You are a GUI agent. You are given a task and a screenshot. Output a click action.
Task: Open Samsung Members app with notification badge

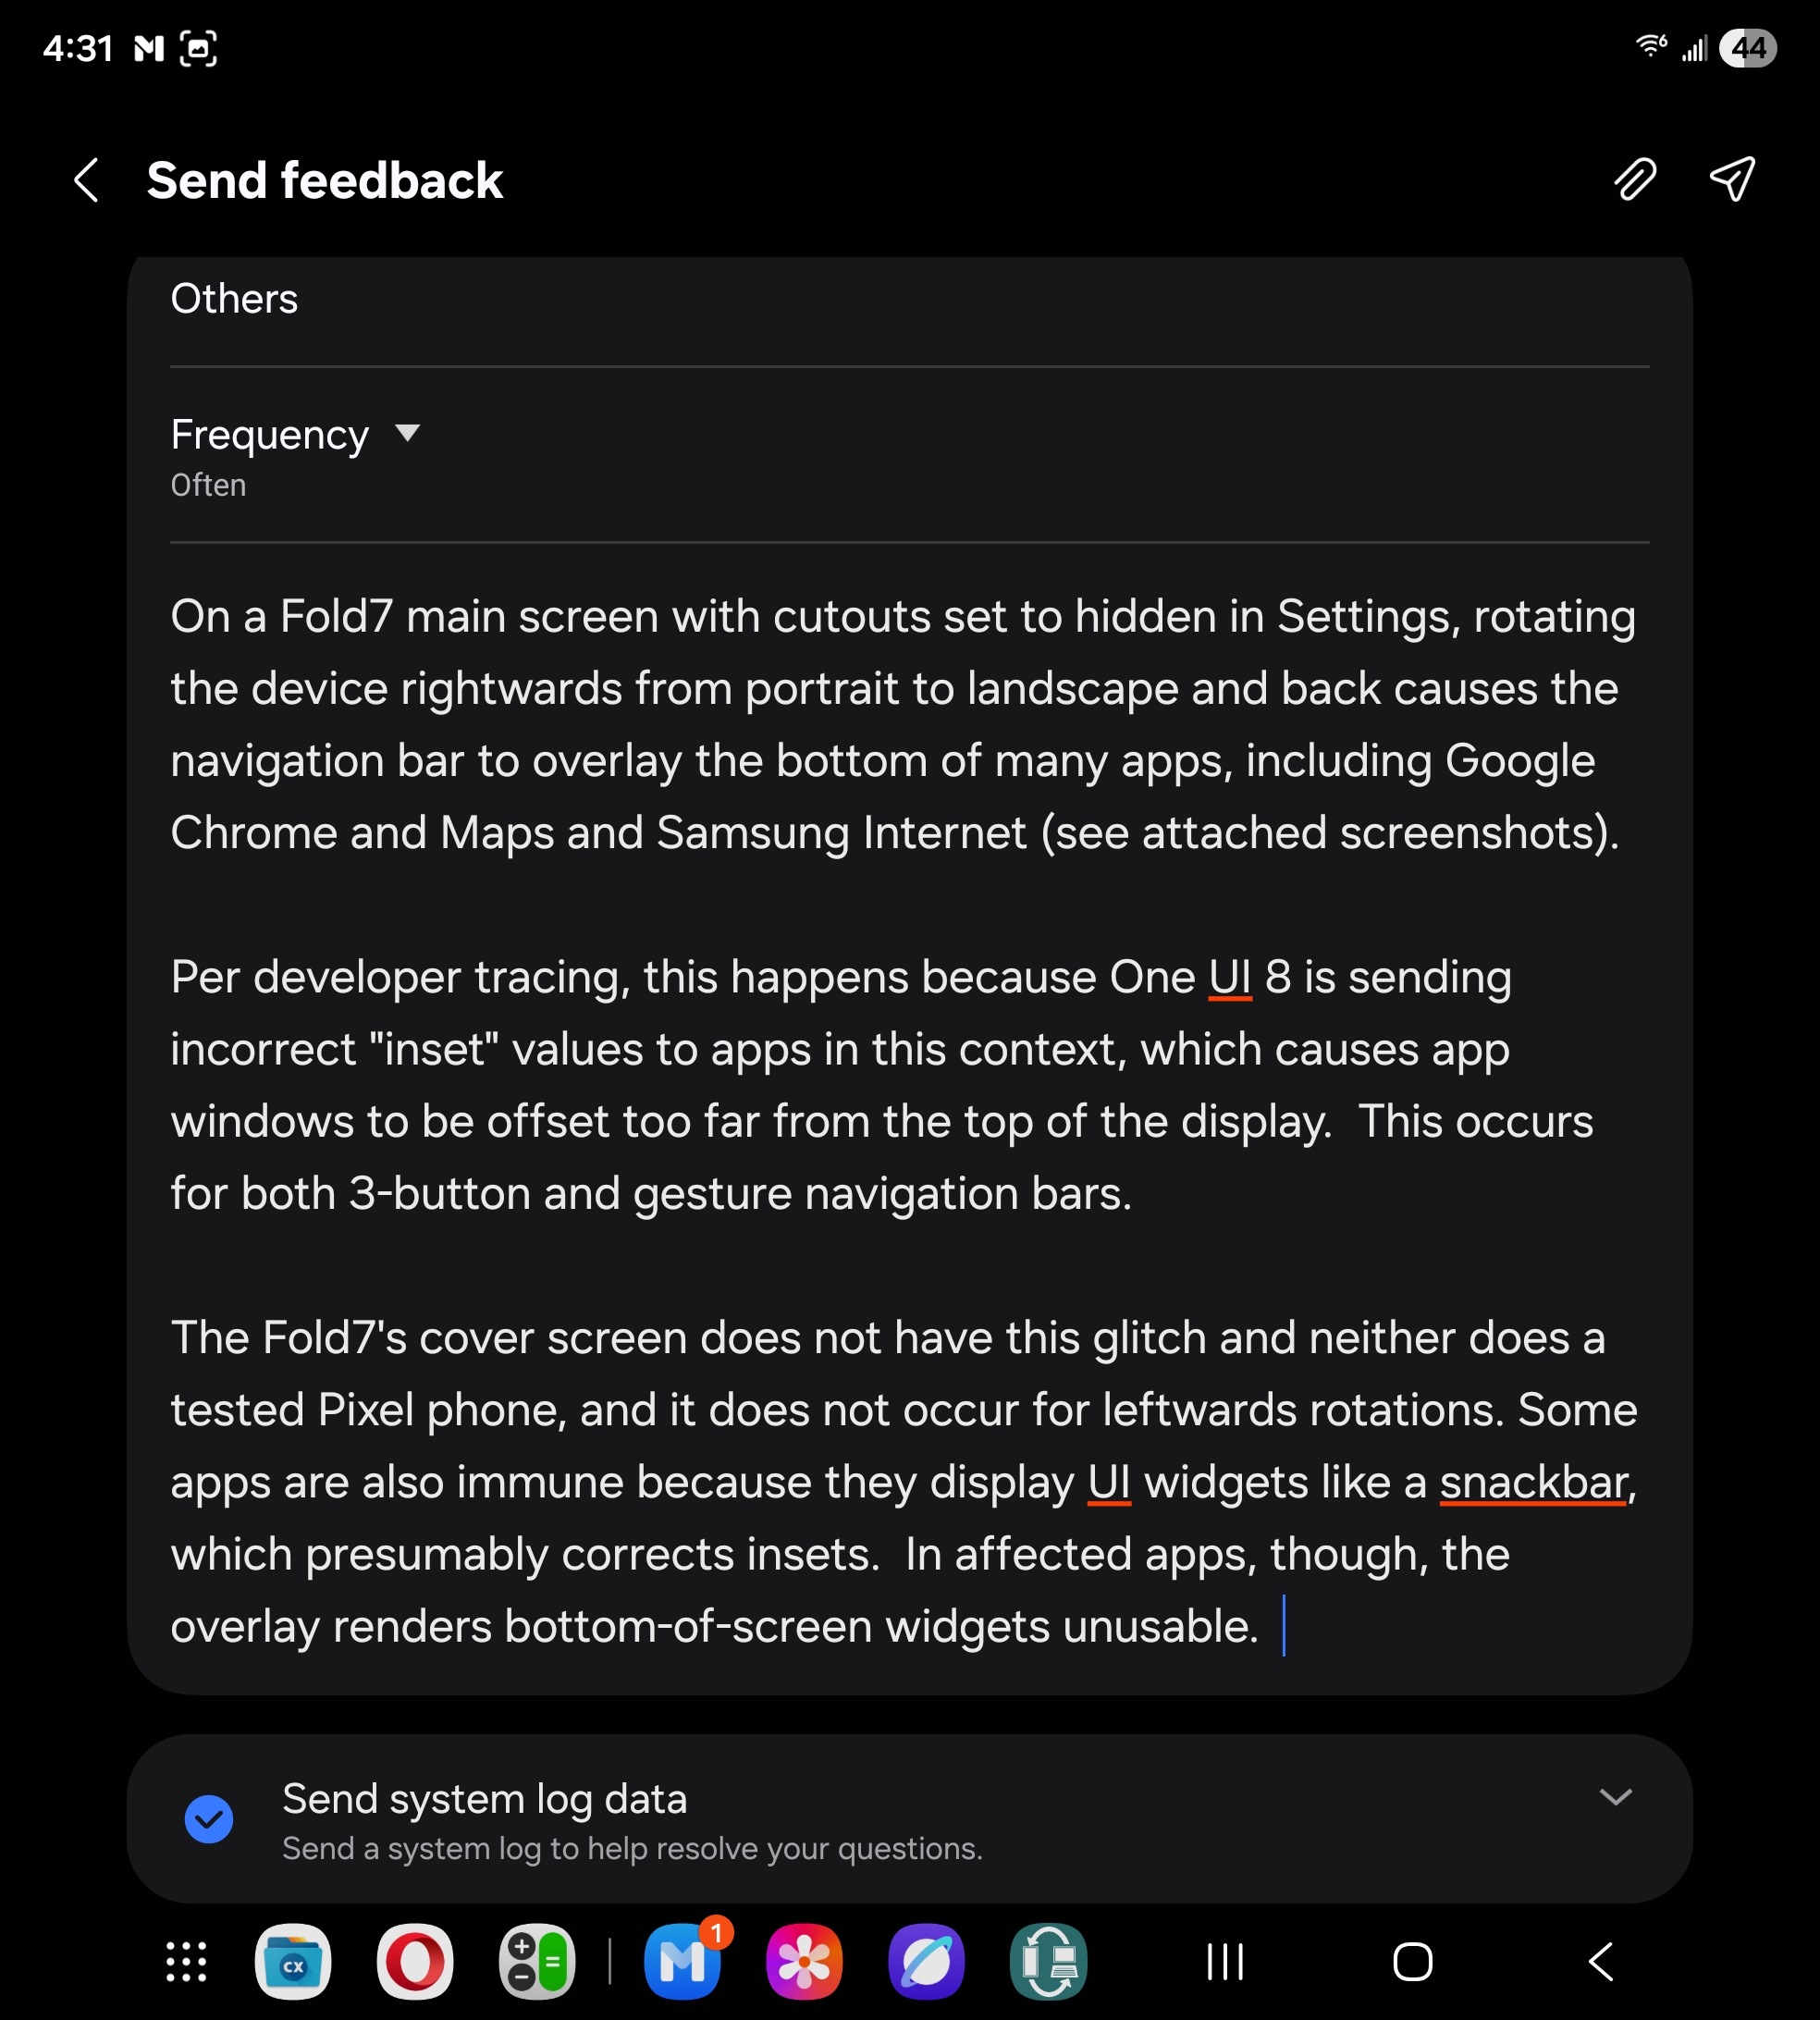click(683, 1962)
